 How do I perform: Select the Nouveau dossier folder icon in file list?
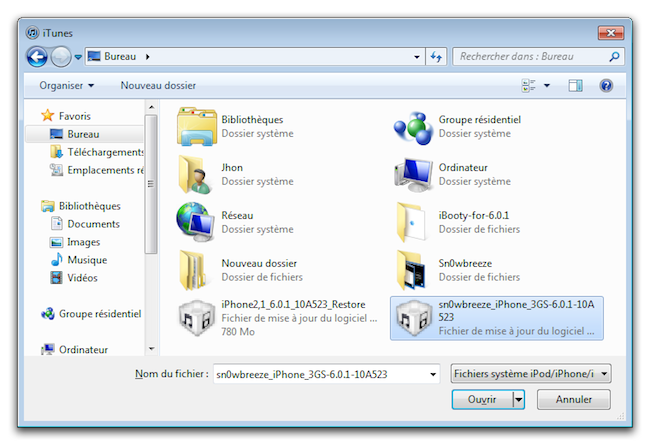click(x=193, y=270)
